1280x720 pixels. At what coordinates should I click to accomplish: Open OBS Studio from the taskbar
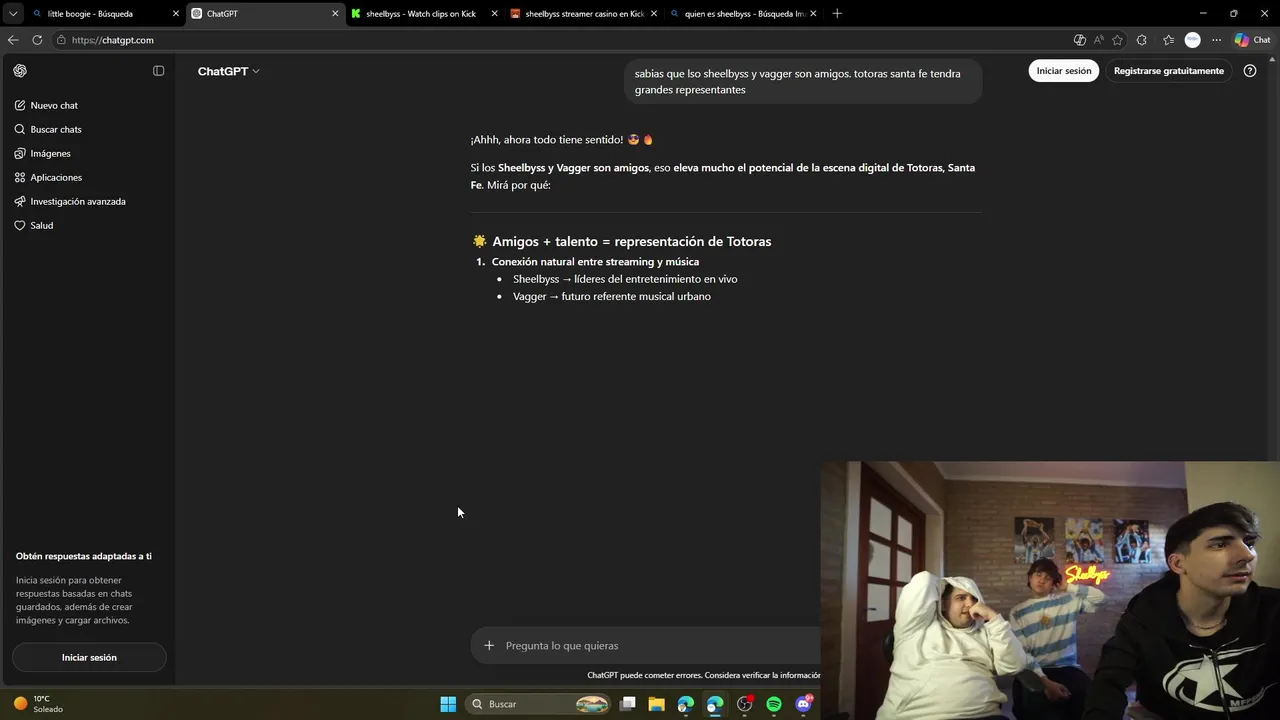click(x=745, y=704)
